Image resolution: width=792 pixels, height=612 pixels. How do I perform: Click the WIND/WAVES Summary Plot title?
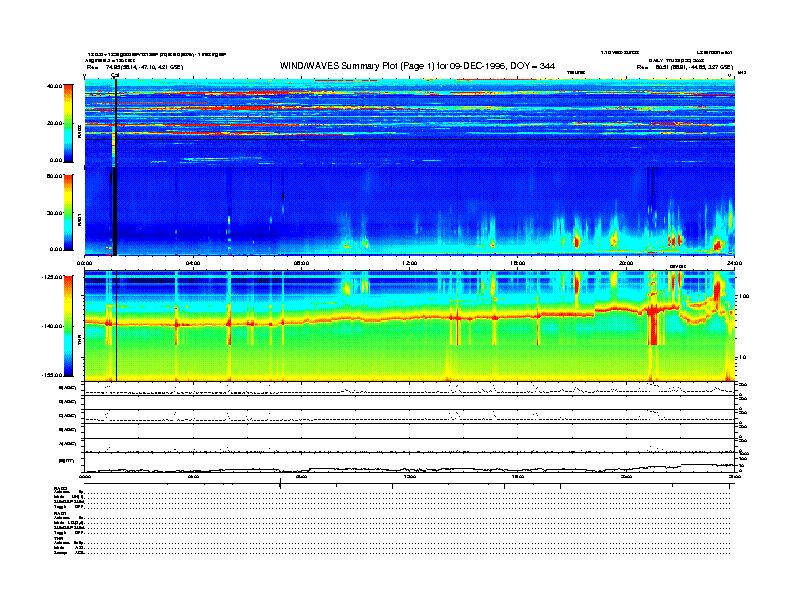[417, 66]
